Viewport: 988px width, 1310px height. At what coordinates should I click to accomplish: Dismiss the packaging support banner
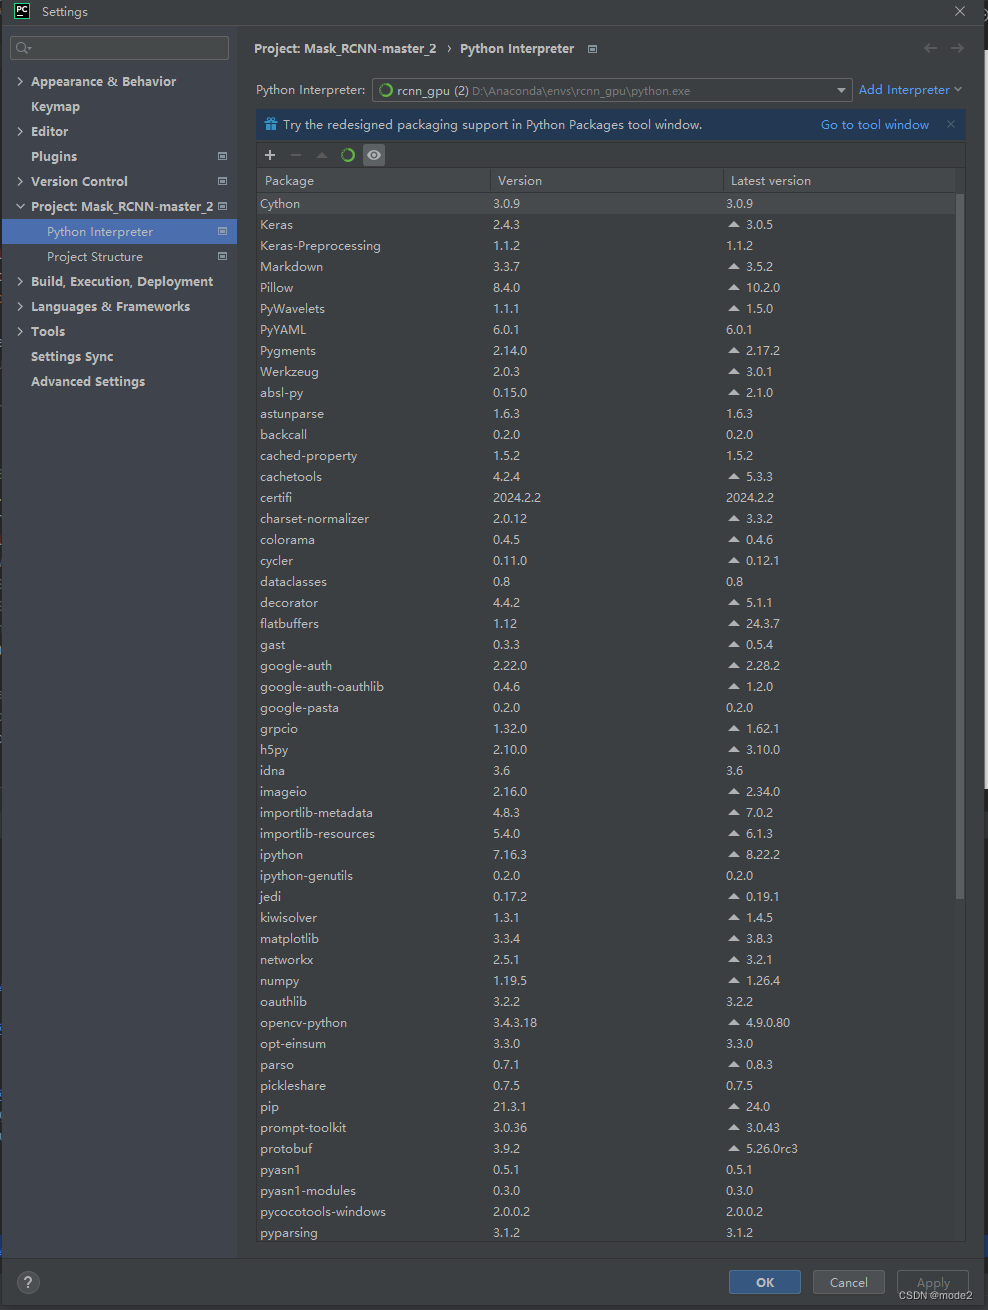click(951, 124)
